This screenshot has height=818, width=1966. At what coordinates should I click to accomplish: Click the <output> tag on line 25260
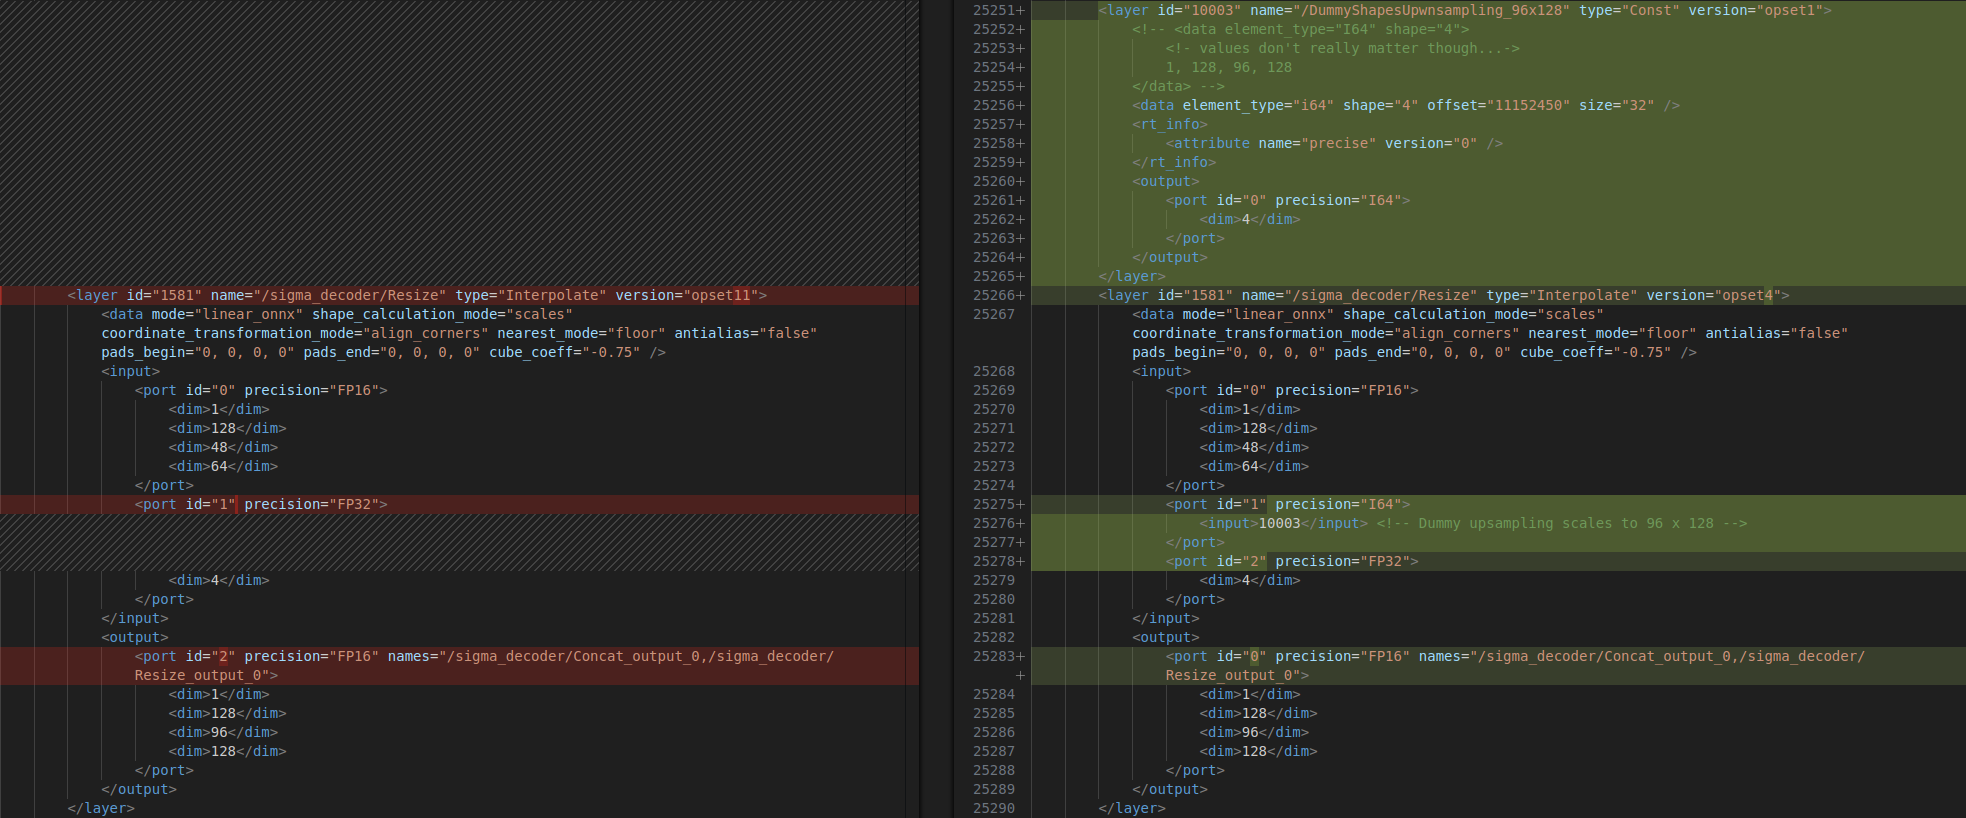click(1165, 181)
